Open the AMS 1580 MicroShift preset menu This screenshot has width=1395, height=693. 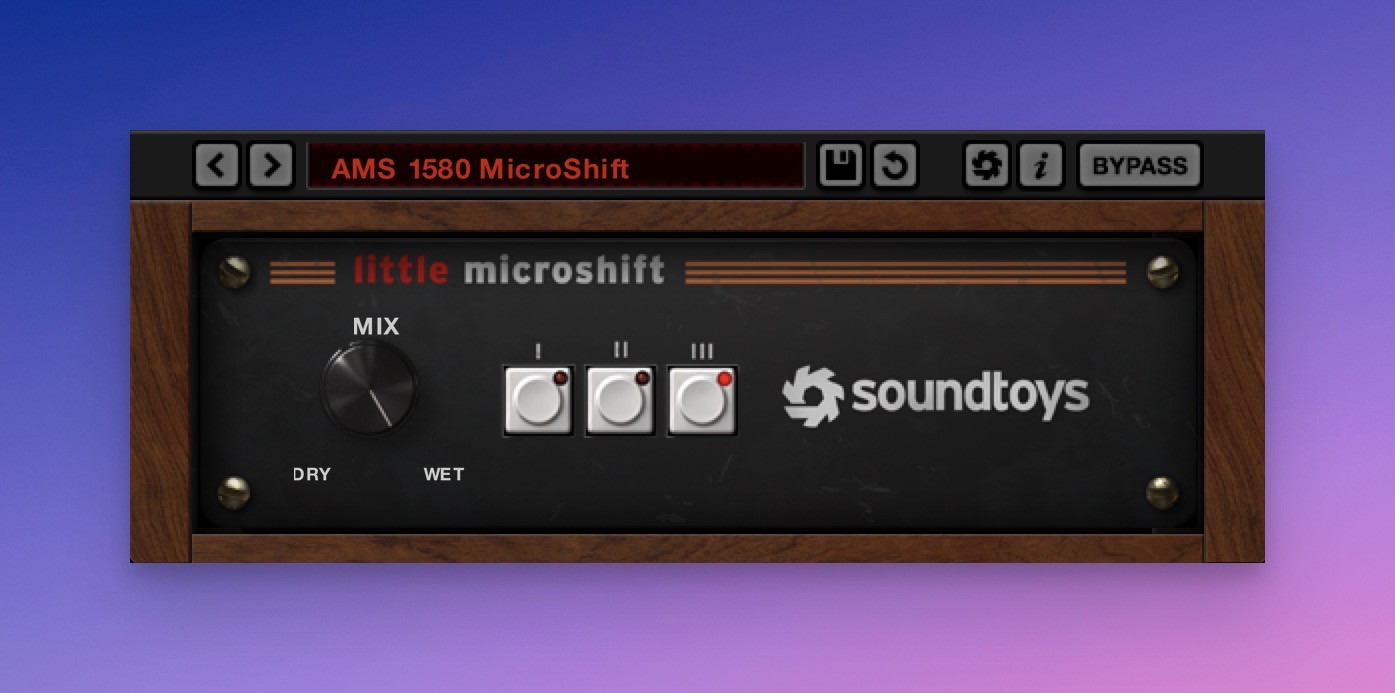coord(555,167)
